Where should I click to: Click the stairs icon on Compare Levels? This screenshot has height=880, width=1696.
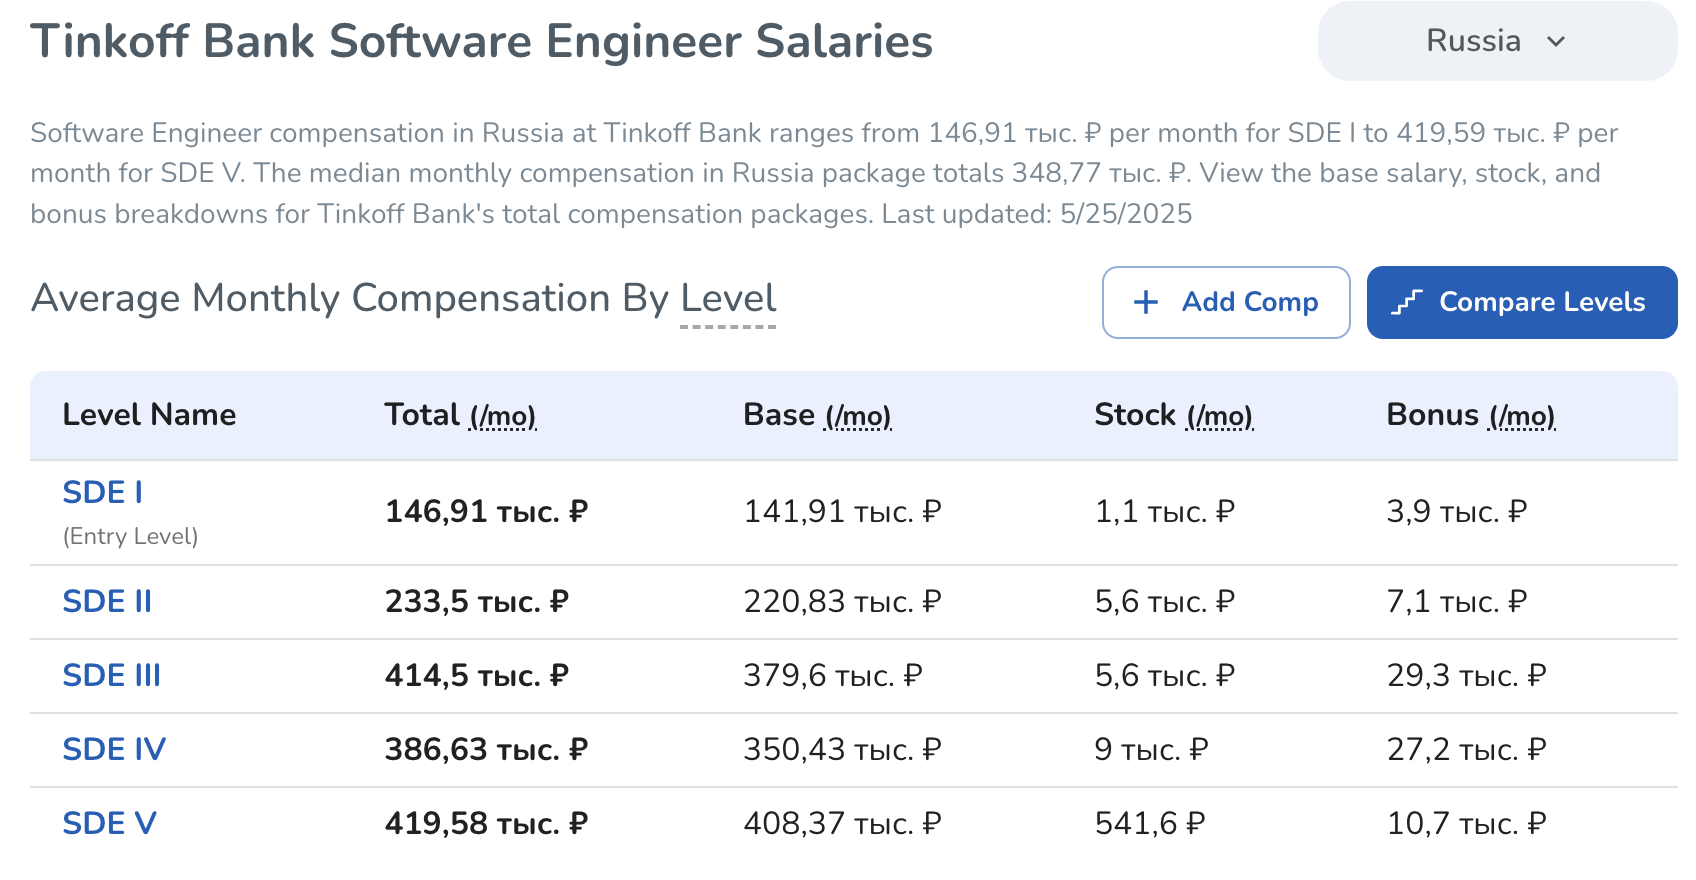(x=1407, y=302)
